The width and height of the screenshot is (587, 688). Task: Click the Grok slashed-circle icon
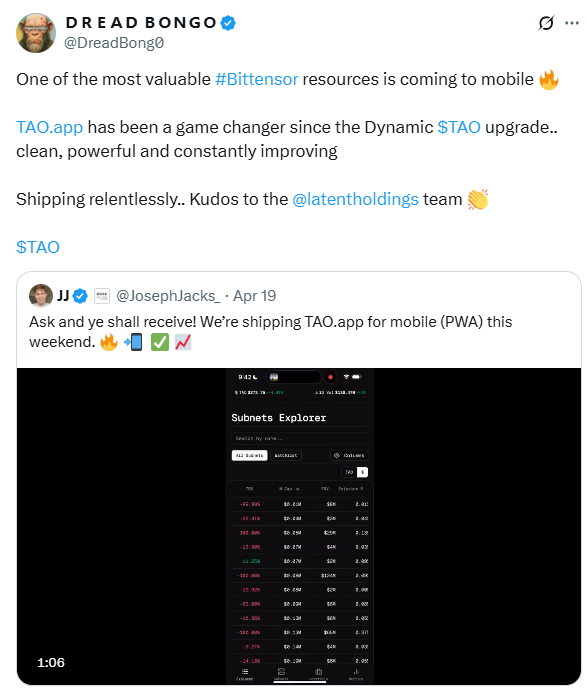(546, 23)
